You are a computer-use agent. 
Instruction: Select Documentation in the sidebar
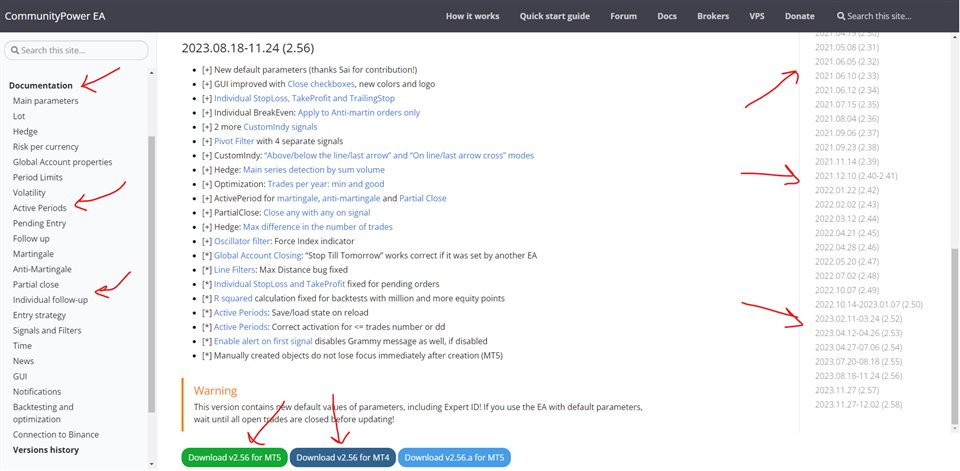[x=40, y=86]
